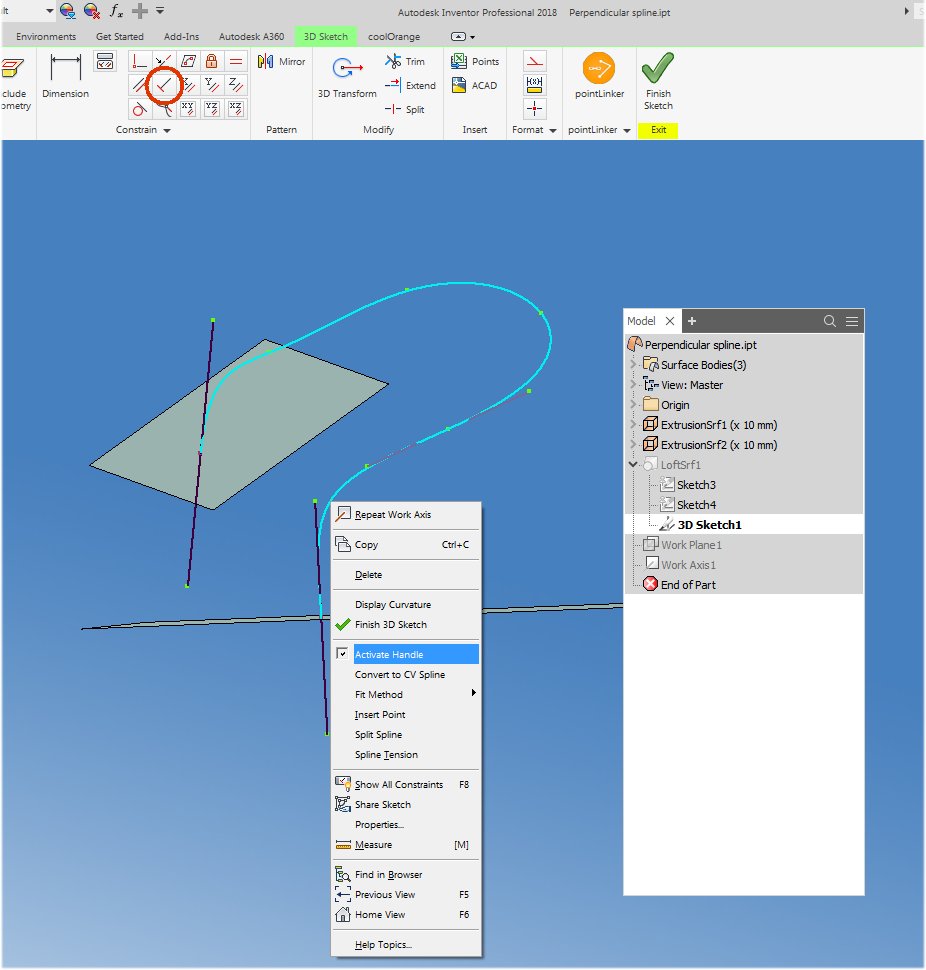The height and width of the screenshot is (970, 926).
Task: Toggle Display Curvature for the spline
Action: click(x=394, y=604)
